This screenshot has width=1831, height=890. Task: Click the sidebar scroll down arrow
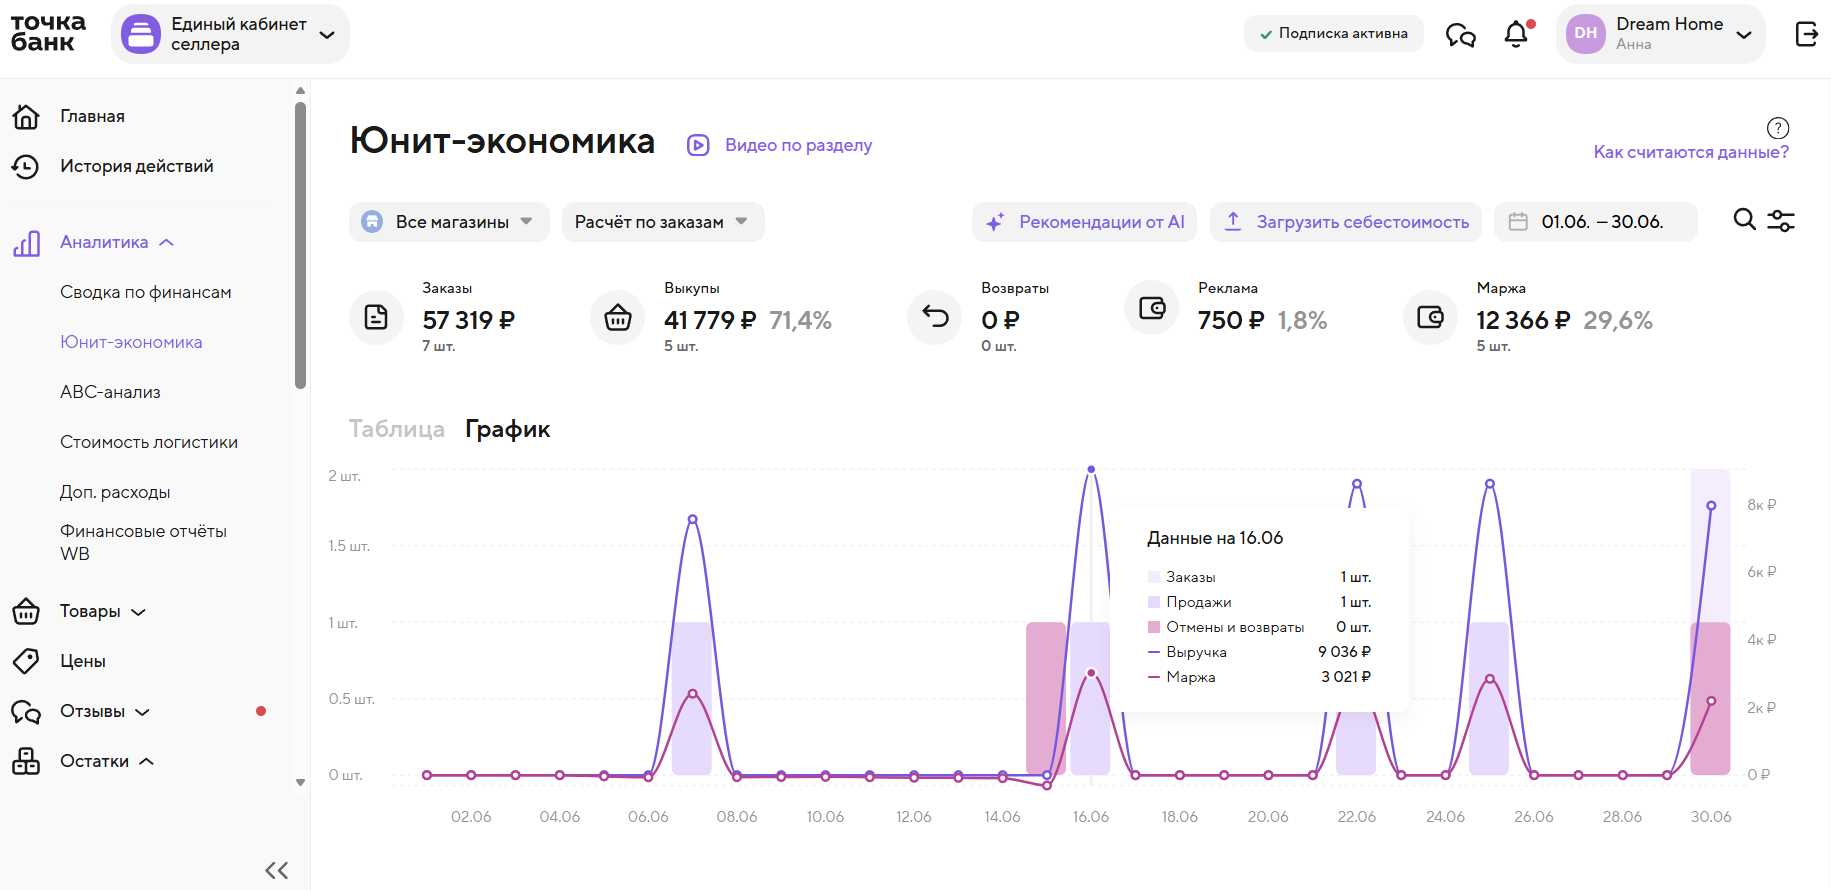click(x=300, y=782)
